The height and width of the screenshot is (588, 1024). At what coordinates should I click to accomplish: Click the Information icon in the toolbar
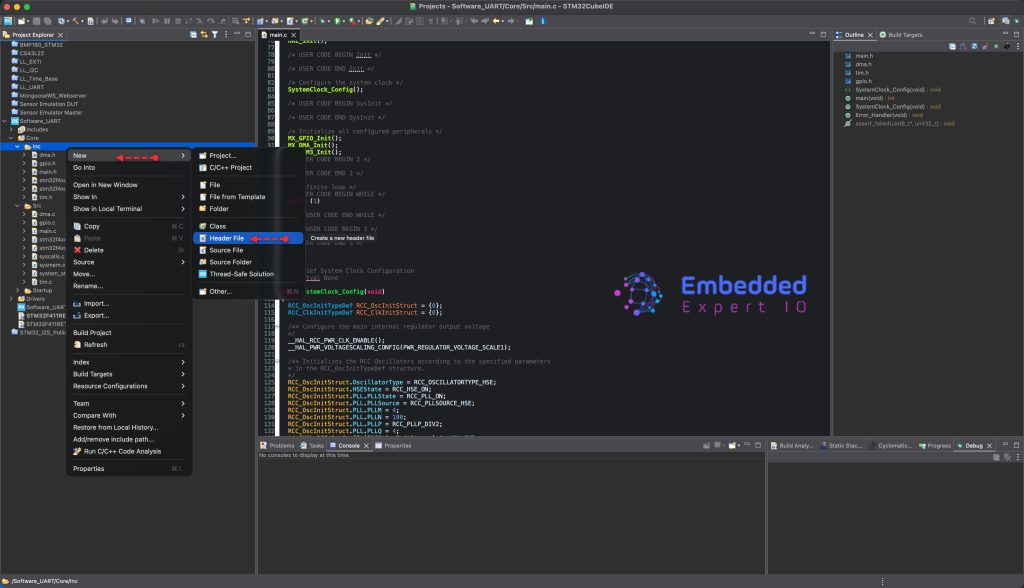(x=542, y=21)
